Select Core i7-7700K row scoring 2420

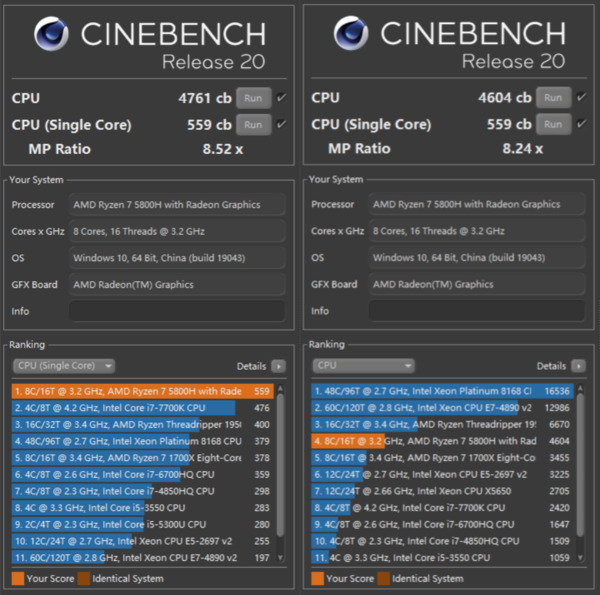click(442, 508)
